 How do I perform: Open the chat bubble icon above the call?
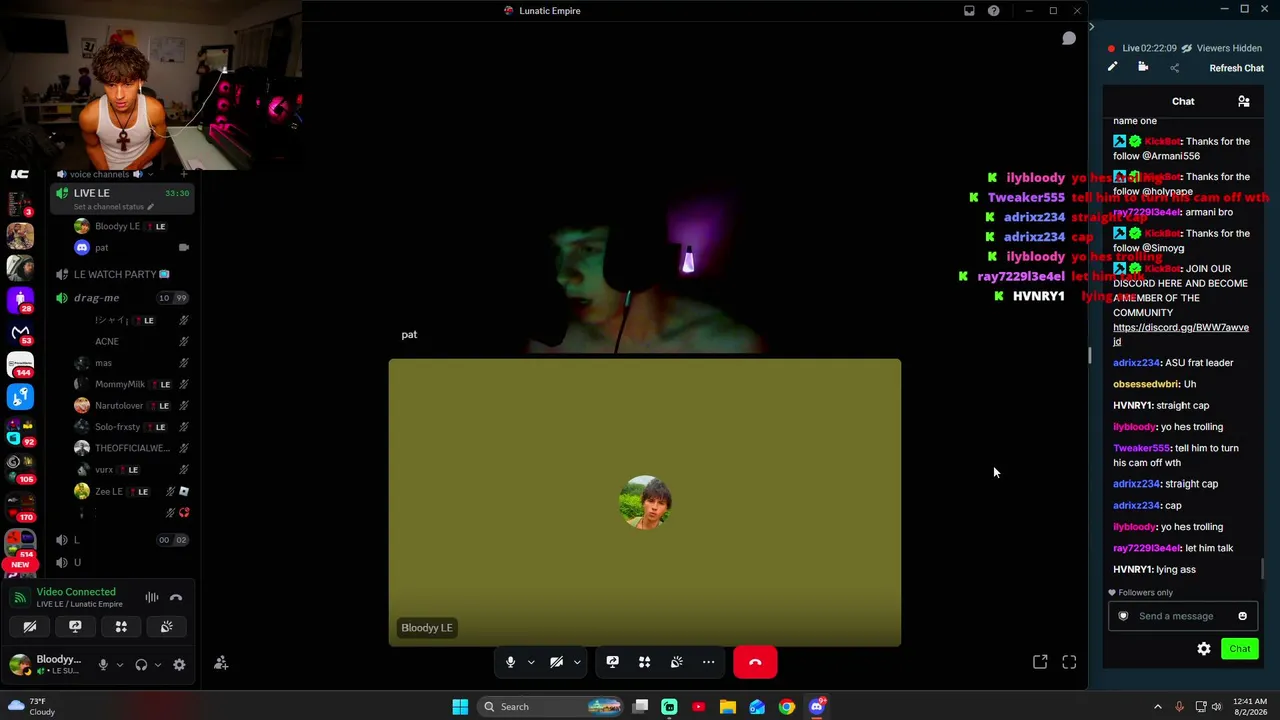point(1069,38)
